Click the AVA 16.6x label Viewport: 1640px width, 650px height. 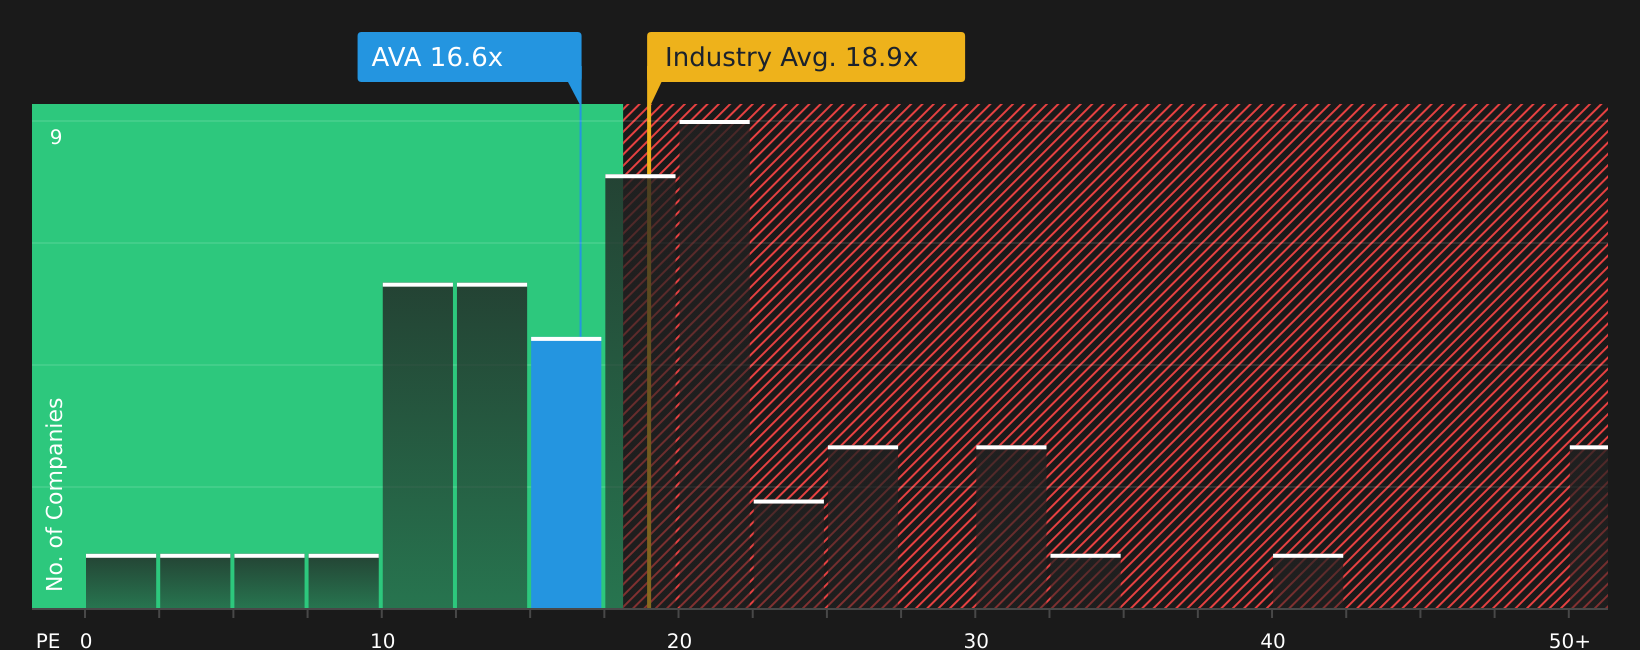point(469,57)
